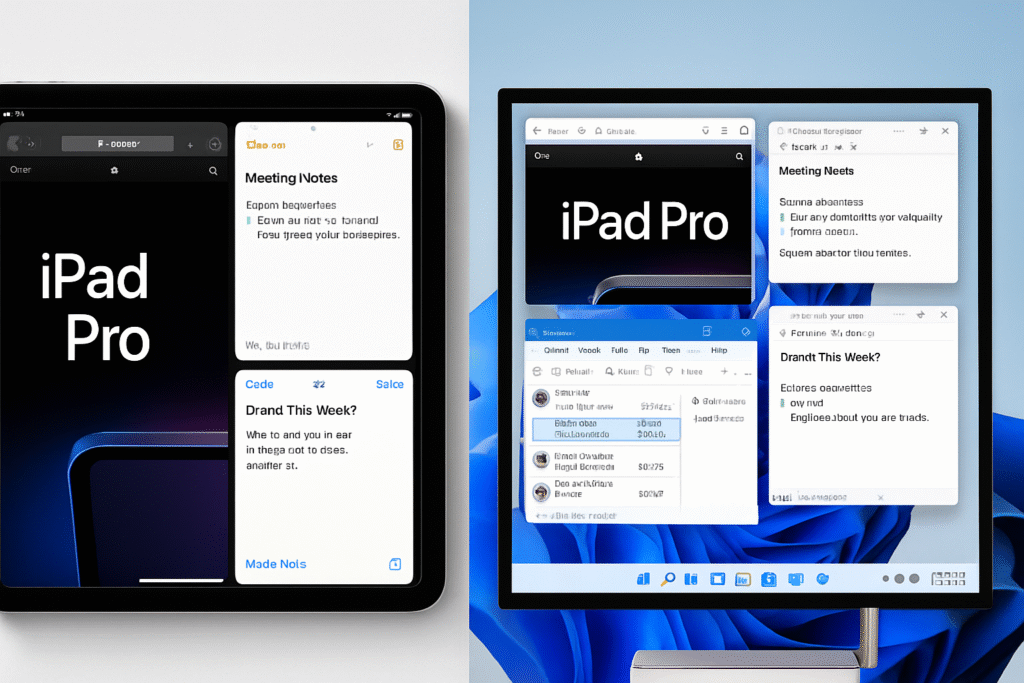Viewport: 1024px width, 683px height.
Task: Click 'One' label on desktop iPad Pro page
Action: click(x=542, y=156)
